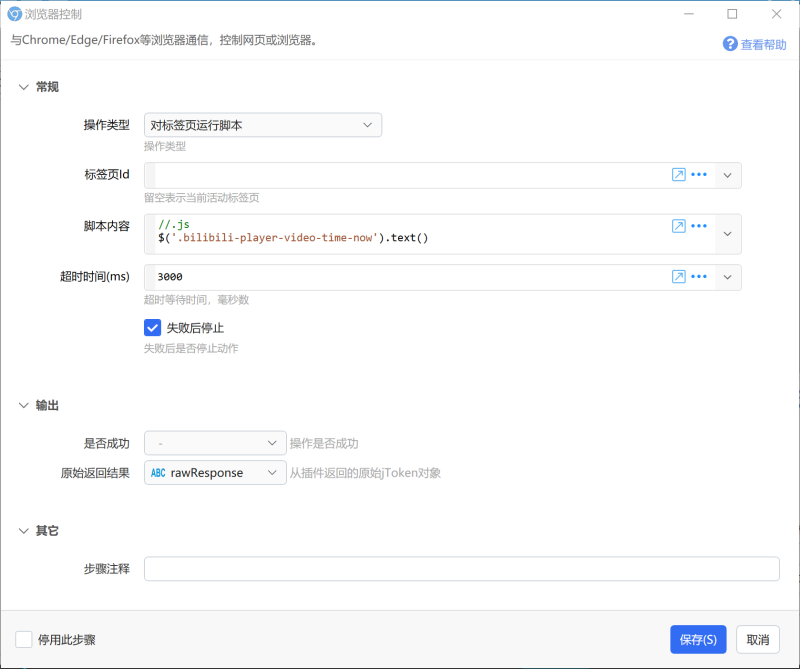Open the rawResponse variable dropdown
Viewport: 800px width, 669px height.
click(x=215, y=473)
